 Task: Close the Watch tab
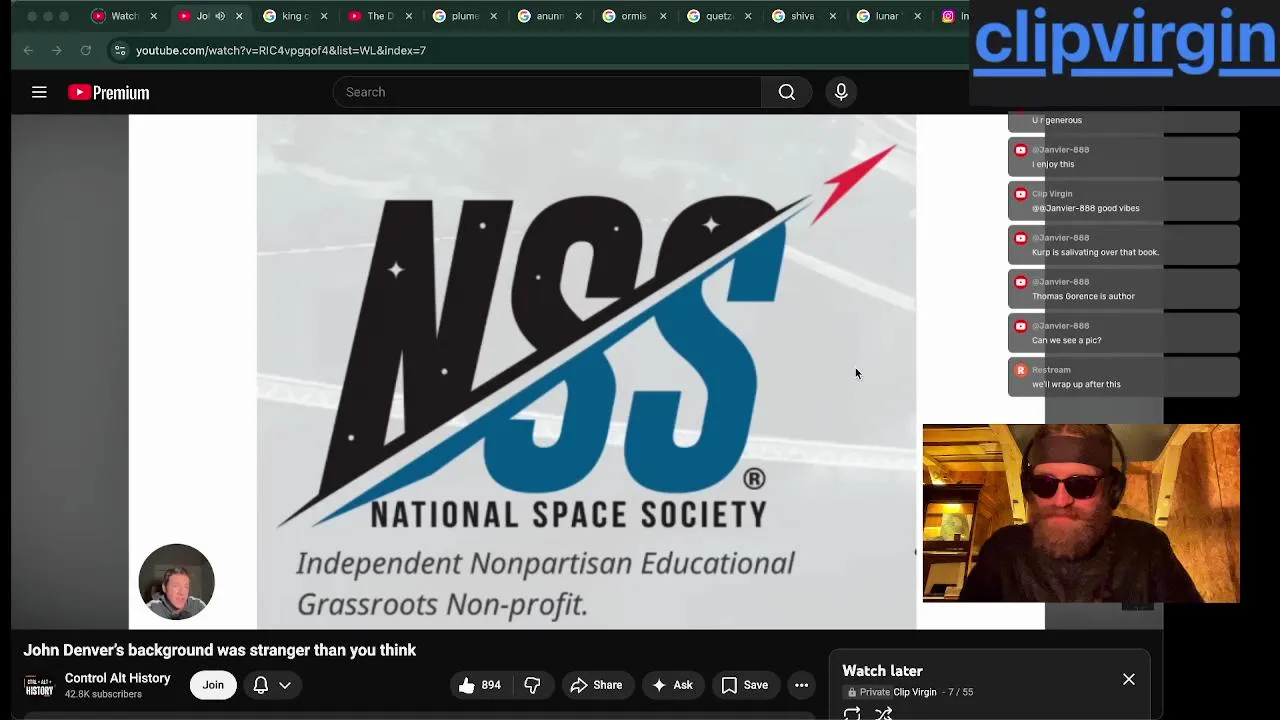click(x=153, y=16)
